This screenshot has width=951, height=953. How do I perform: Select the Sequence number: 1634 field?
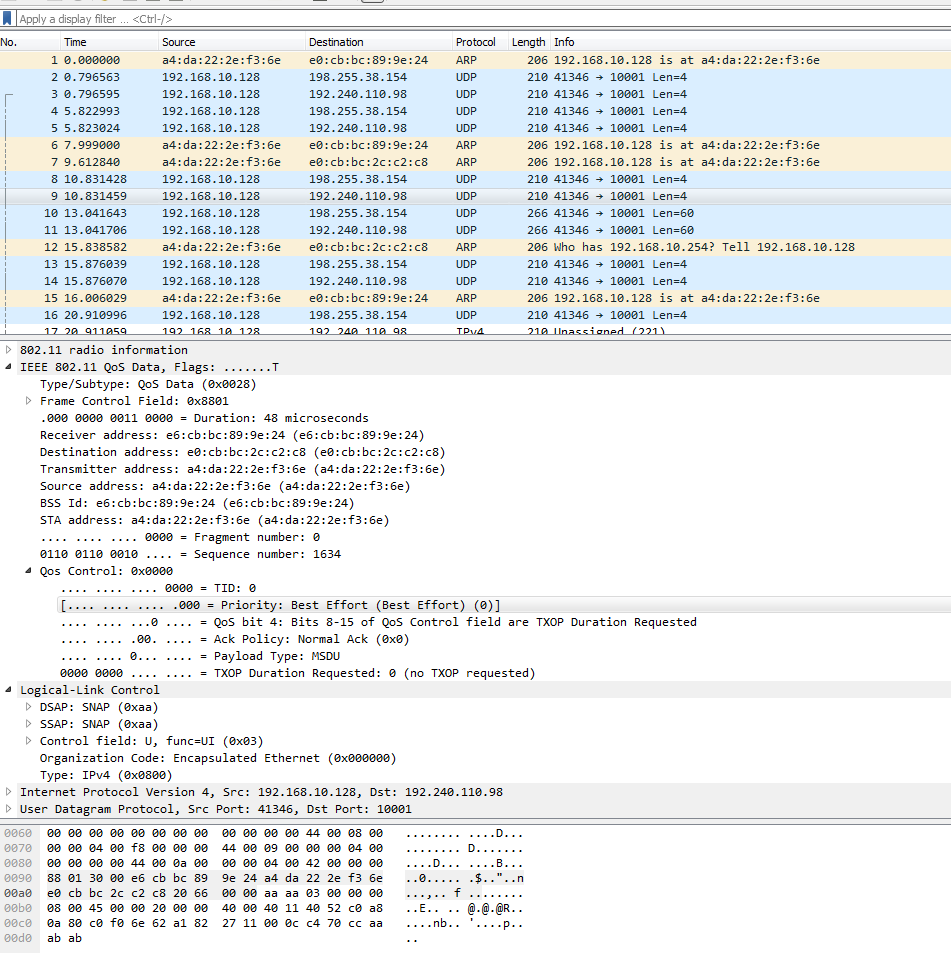coord(190,554)
